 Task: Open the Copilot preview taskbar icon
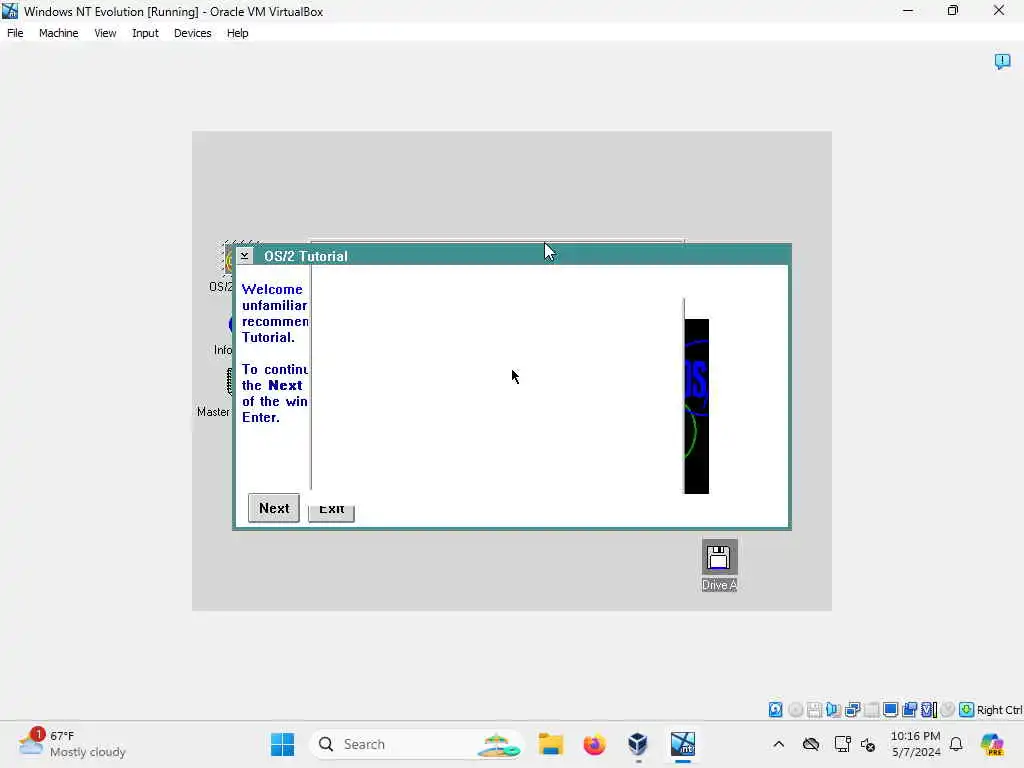tap(992, 744)
